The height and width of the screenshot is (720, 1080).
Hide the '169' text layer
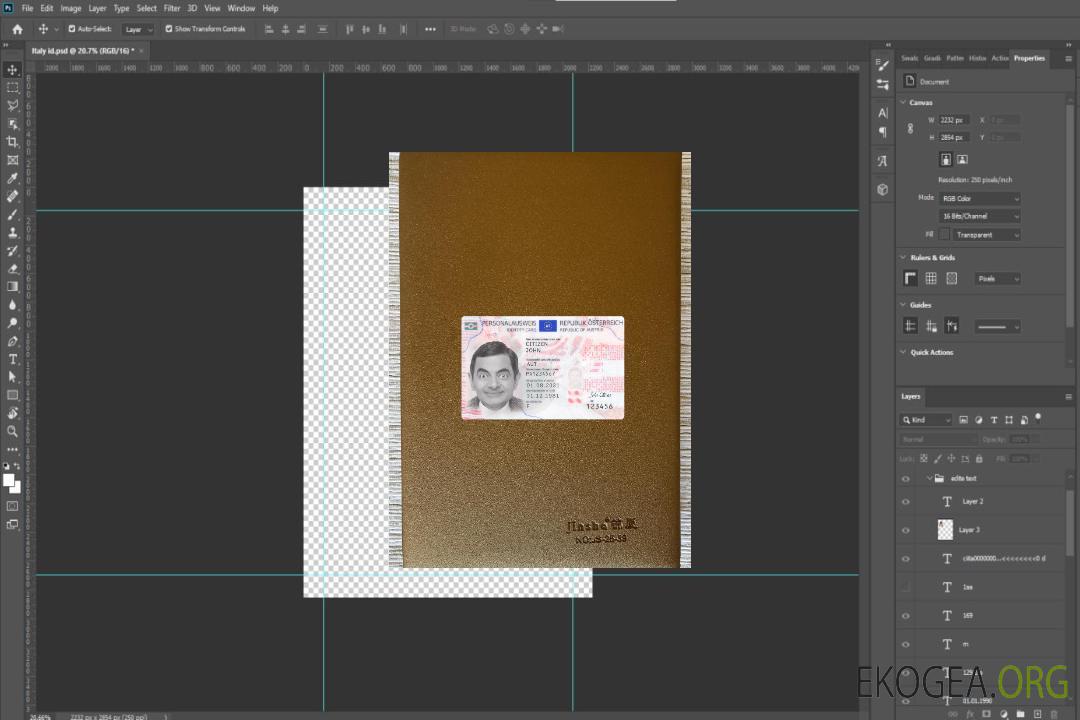tap(906, 616)
